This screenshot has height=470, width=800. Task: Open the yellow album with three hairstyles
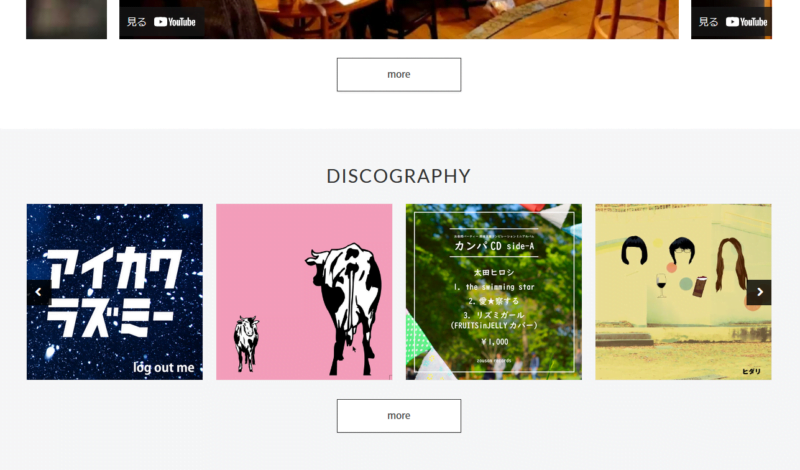[x=683, y=292]
